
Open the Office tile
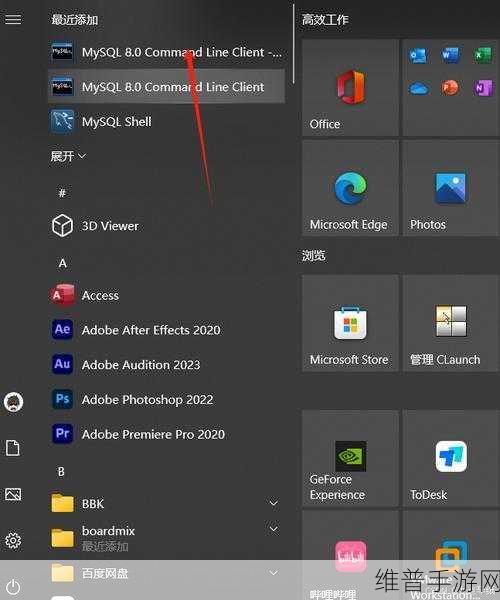pos(350,87)
